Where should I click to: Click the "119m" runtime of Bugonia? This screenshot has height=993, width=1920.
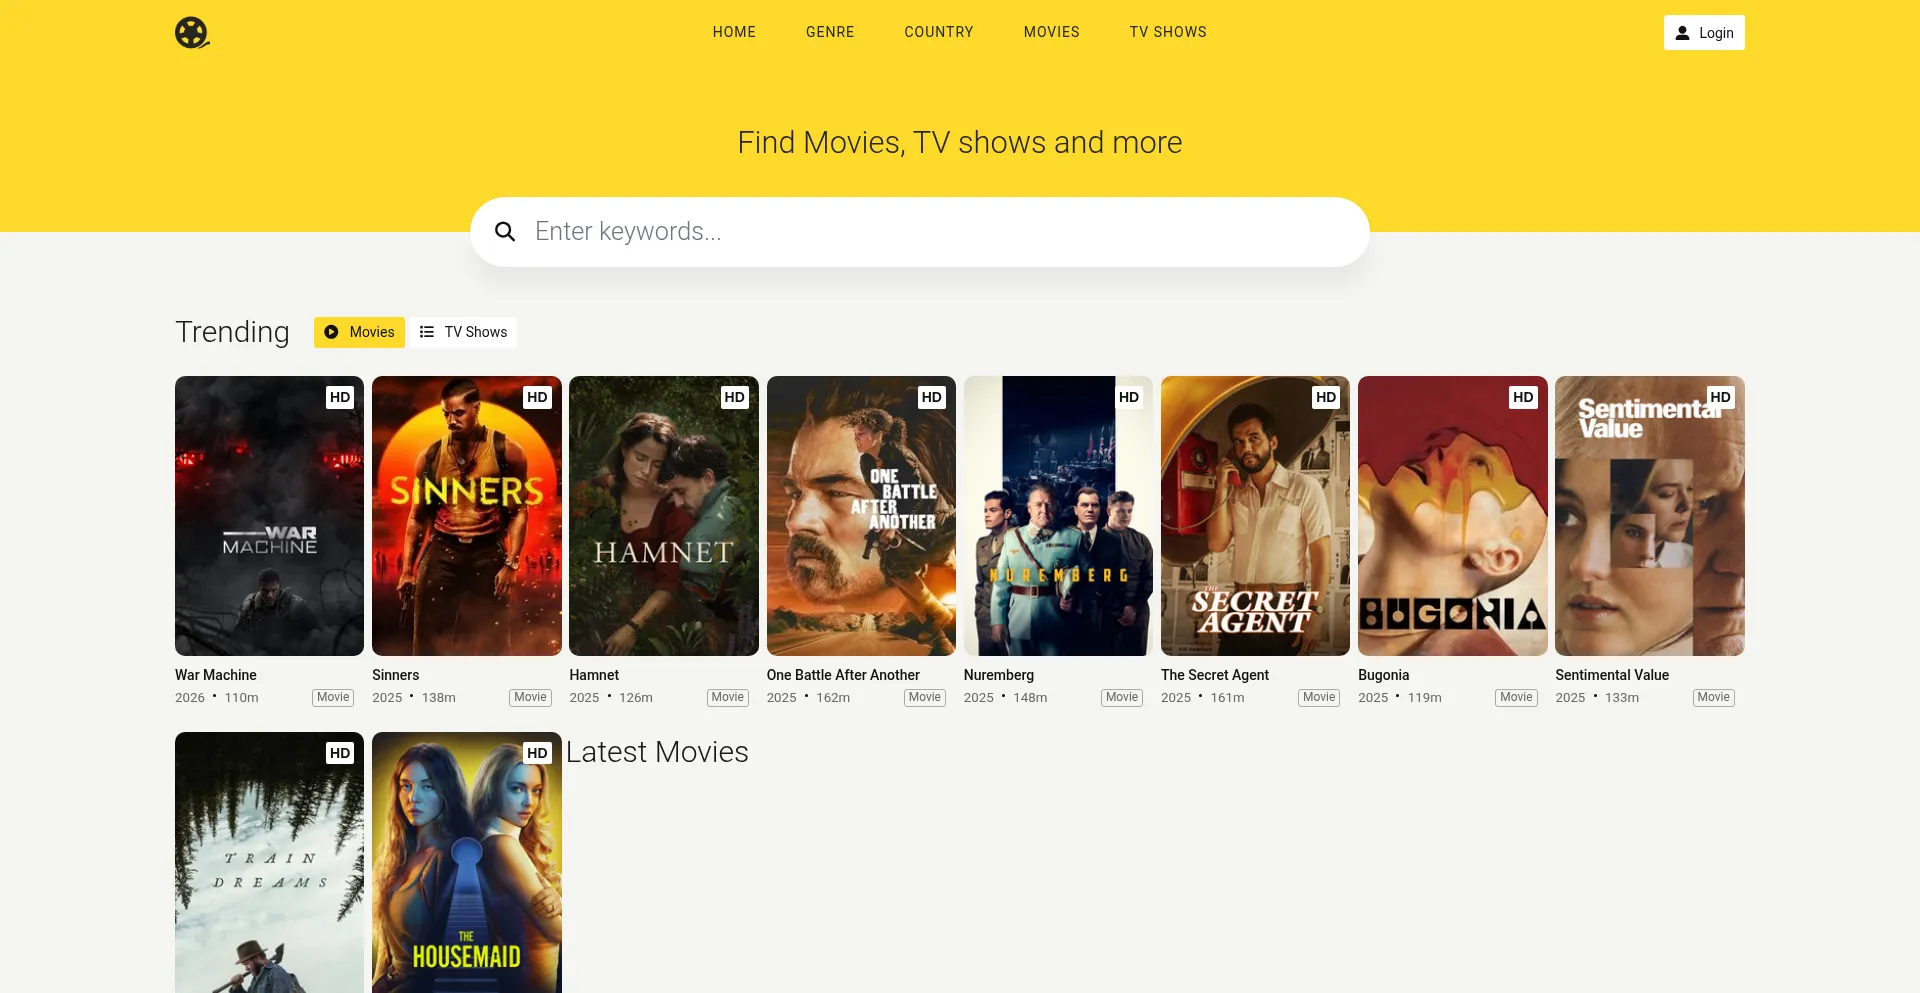[x=1425, y=698]
